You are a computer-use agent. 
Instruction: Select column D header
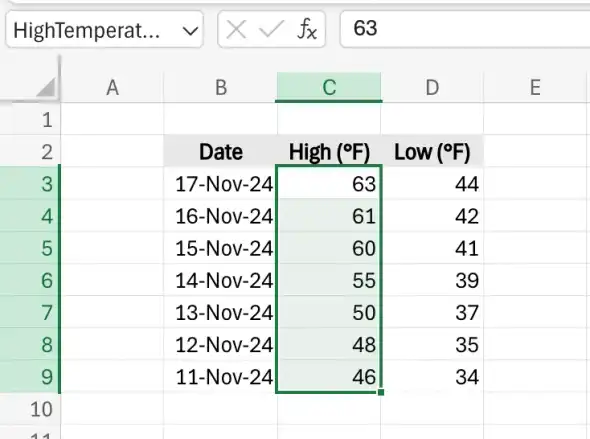432,87
